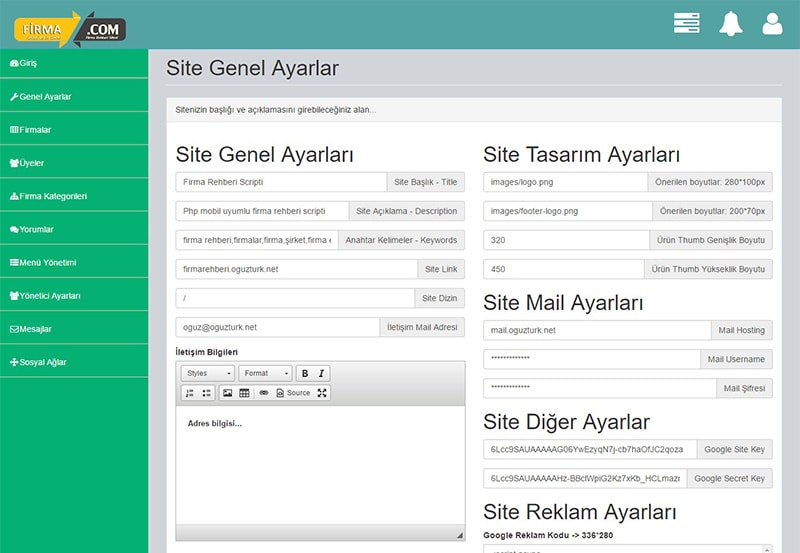Click the Mail Hosting input field

[x=597, y=330]
